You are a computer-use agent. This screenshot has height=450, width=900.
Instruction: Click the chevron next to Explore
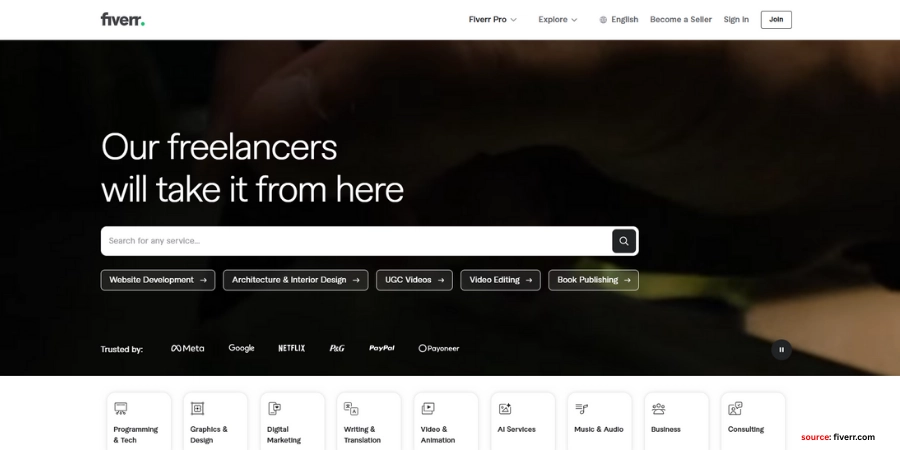point(574,20)
